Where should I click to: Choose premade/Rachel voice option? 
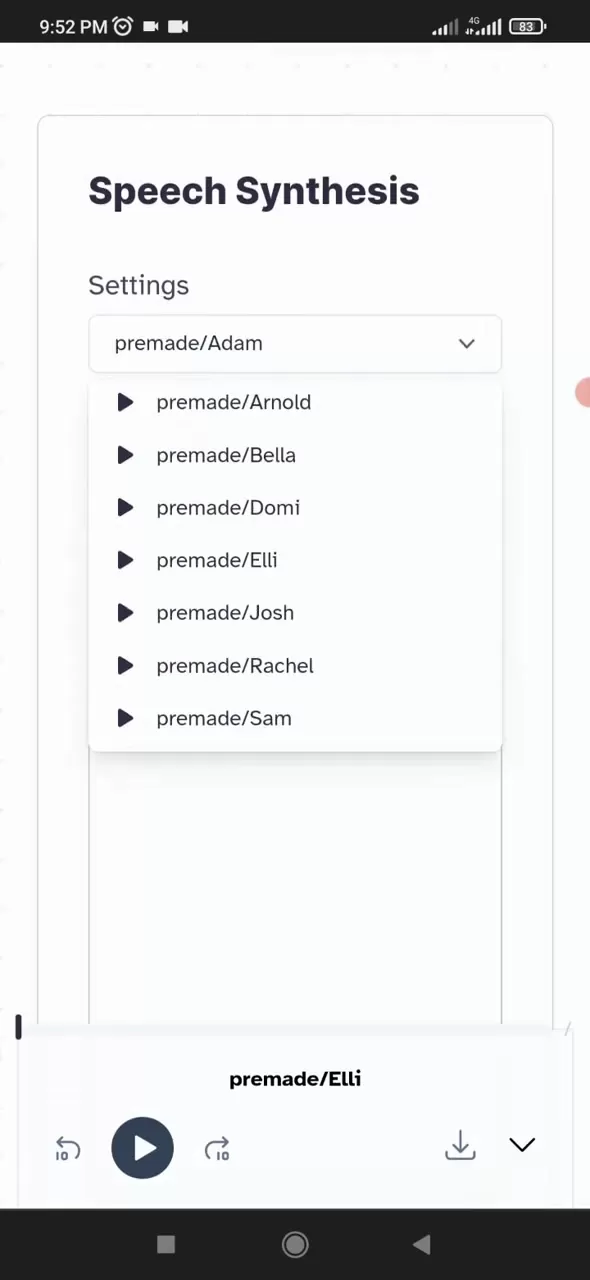point(235,666)
